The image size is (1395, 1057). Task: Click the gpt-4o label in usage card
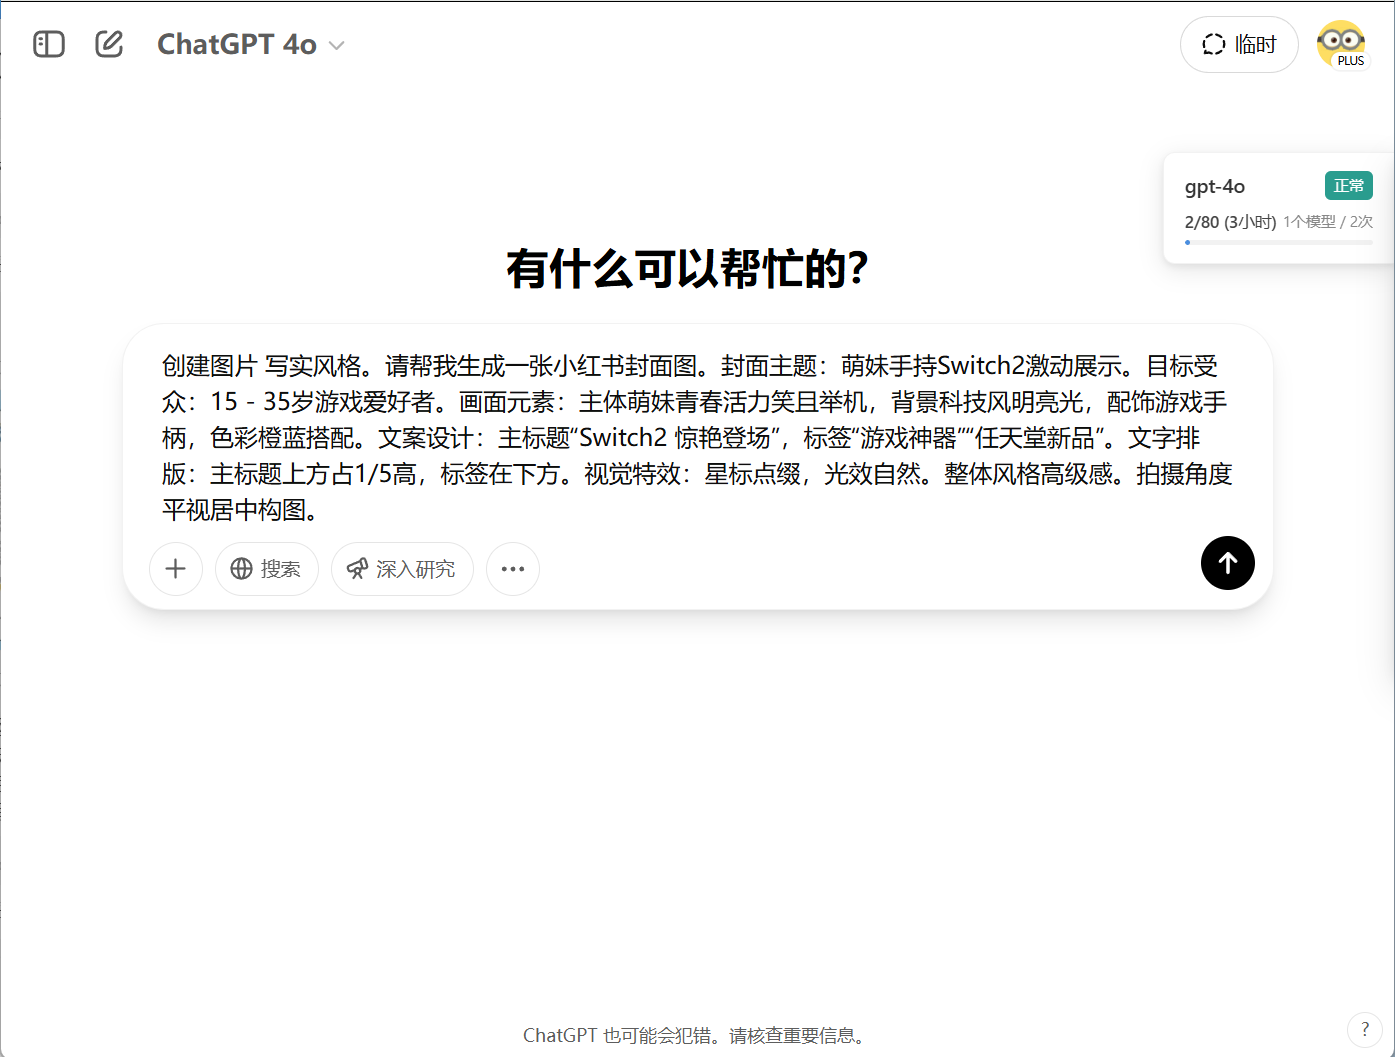(1214, 187)
